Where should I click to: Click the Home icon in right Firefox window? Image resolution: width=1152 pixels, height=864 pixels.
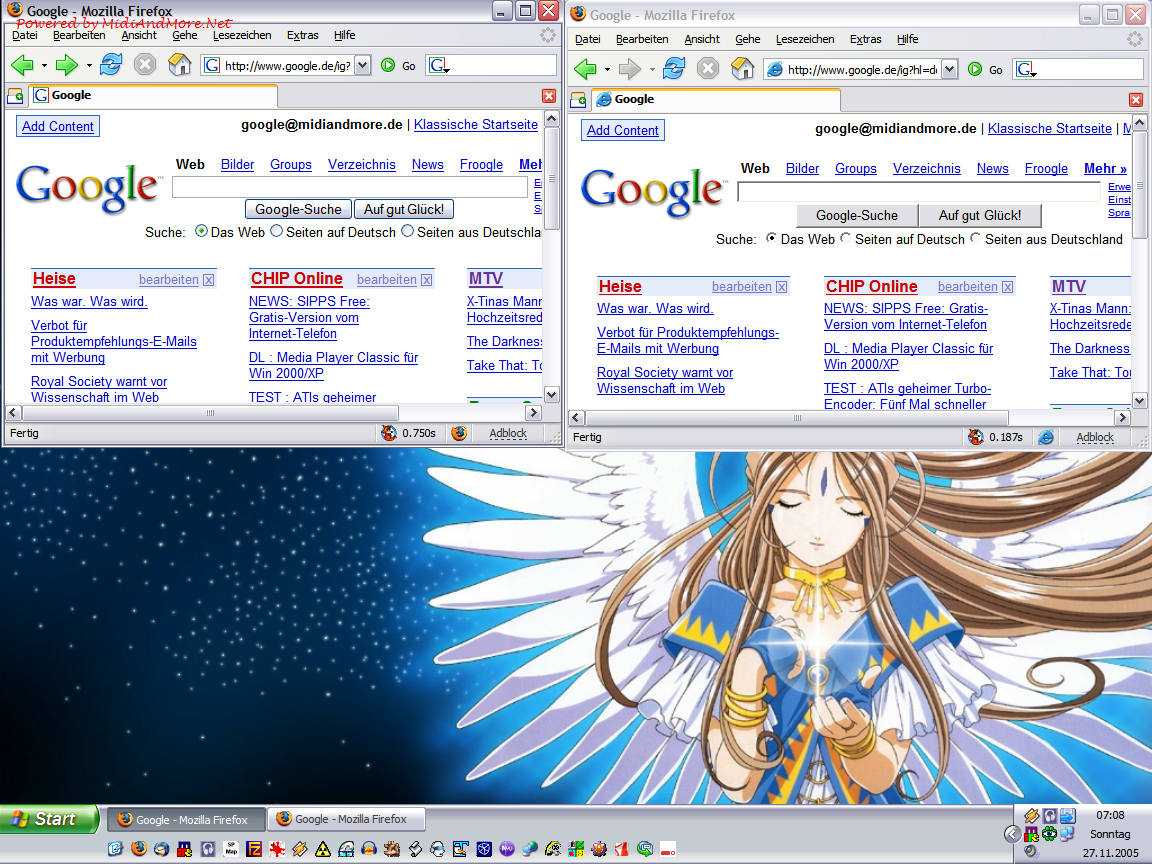click(x=742, y=69)
